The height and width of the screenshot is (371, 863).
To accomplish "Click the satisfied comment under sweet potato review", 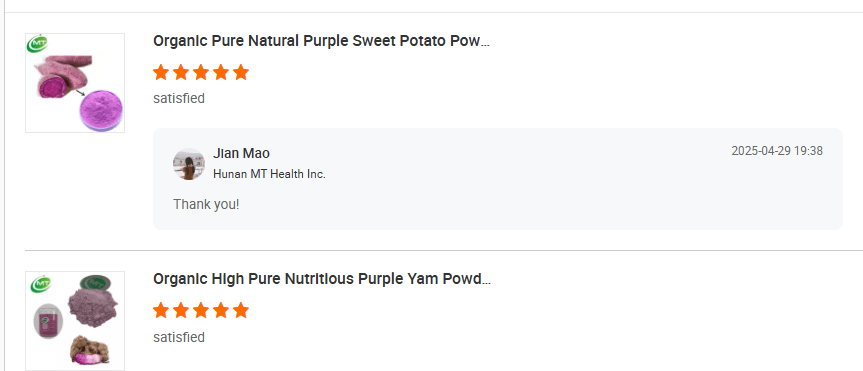I will pos(179,99).
